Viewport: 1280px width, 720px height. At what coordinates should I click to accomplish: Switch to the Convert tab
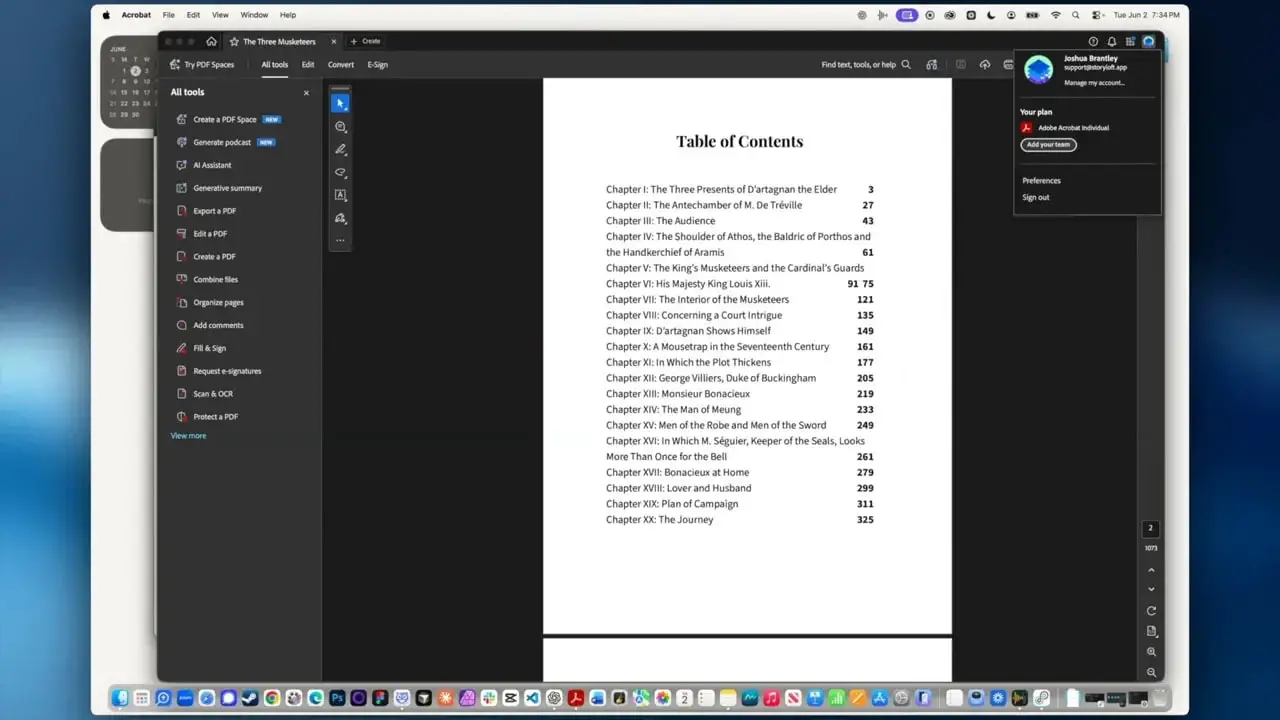(341, 64)
